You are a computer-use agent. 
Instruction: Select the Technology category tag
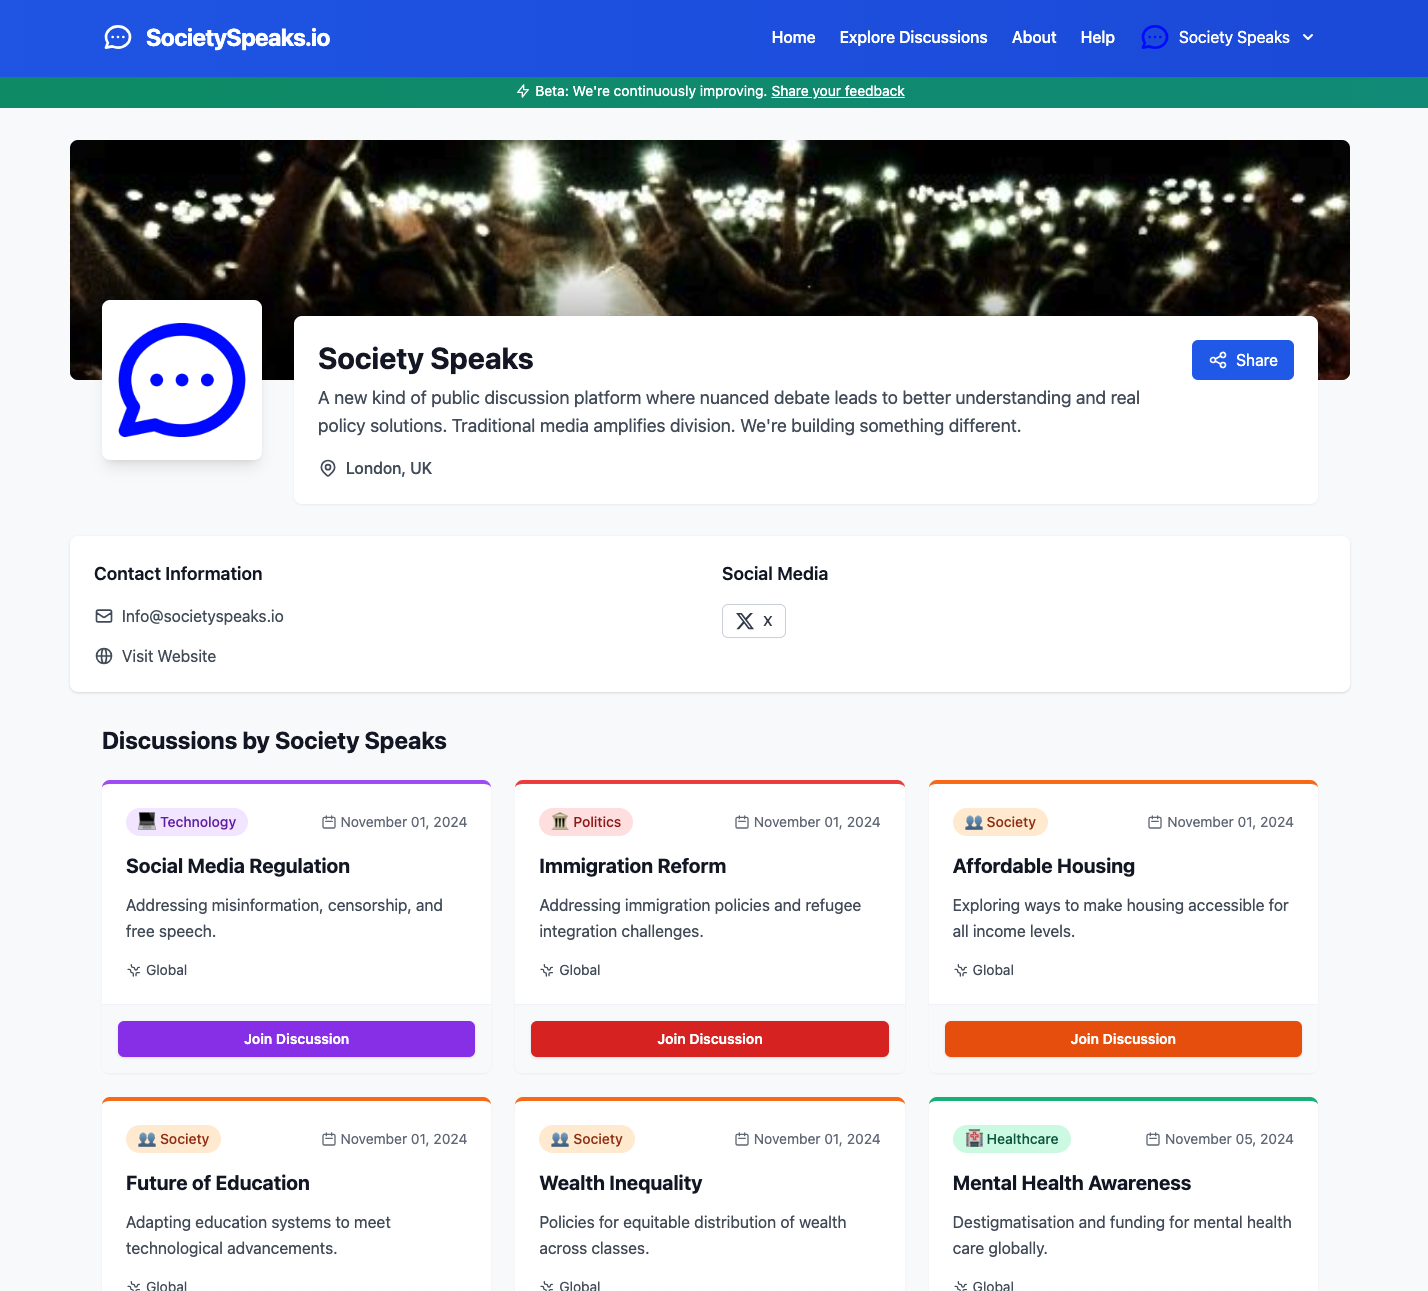(187, 822)
